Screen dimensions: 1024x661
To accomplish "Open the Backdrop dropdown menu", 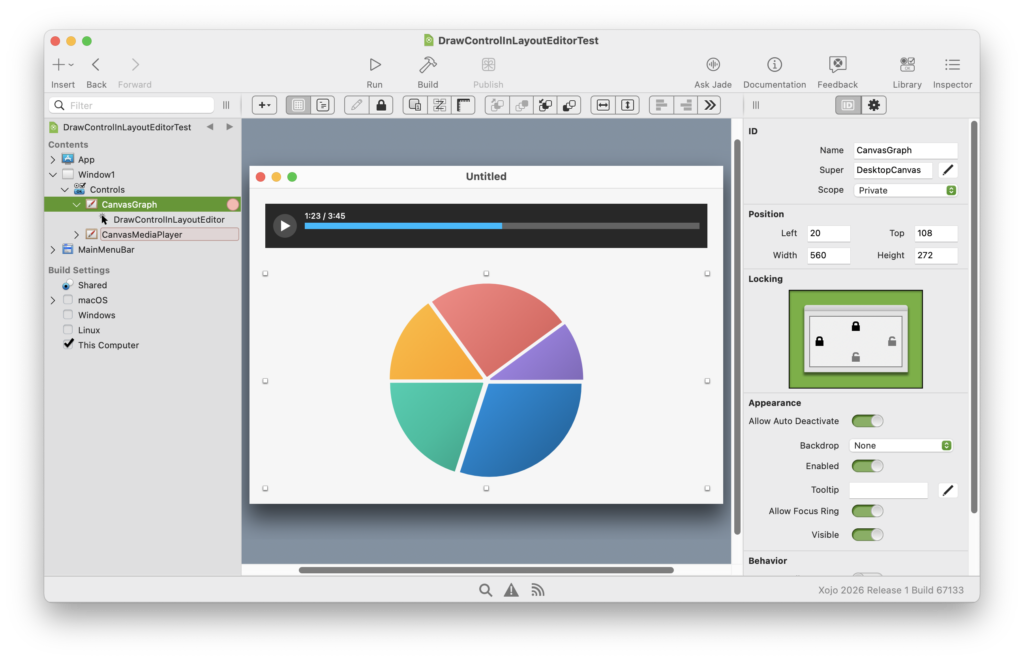I will click(900, 446).
